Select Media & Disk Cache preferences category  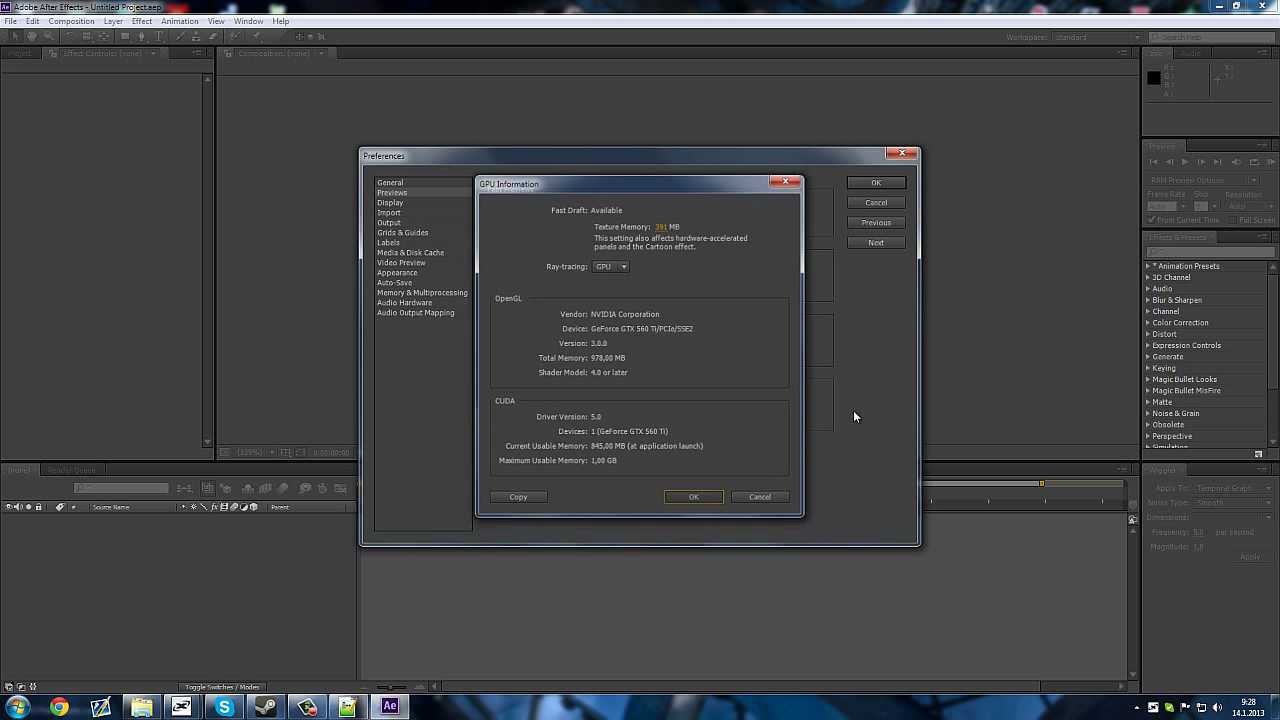tap(410, 253)
